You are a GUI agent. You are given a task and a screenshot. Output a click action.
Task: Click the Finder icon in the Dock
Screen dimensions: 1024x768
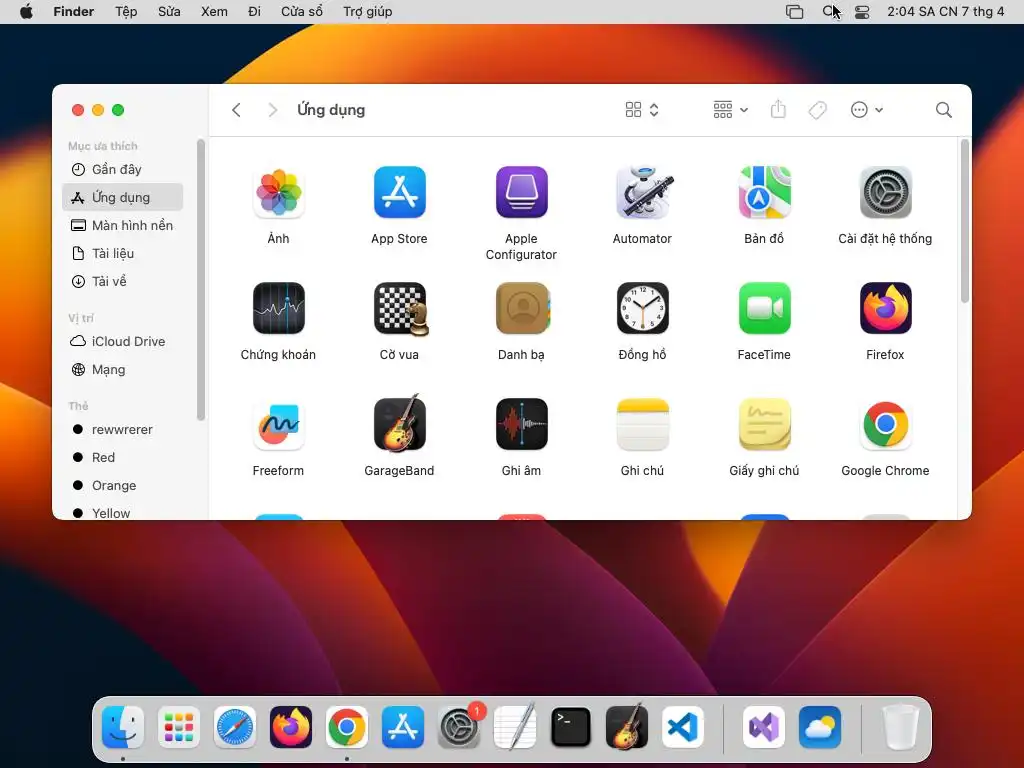(x=123, y=727)
